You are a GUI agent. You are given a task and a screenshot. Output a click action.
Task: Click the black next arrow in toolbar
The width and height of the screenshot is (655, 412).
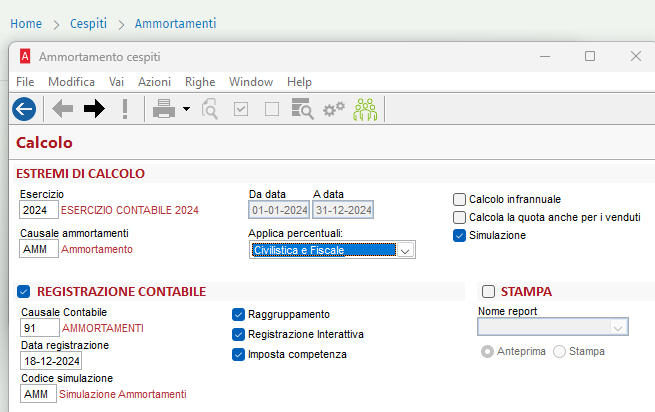point(94,109)
